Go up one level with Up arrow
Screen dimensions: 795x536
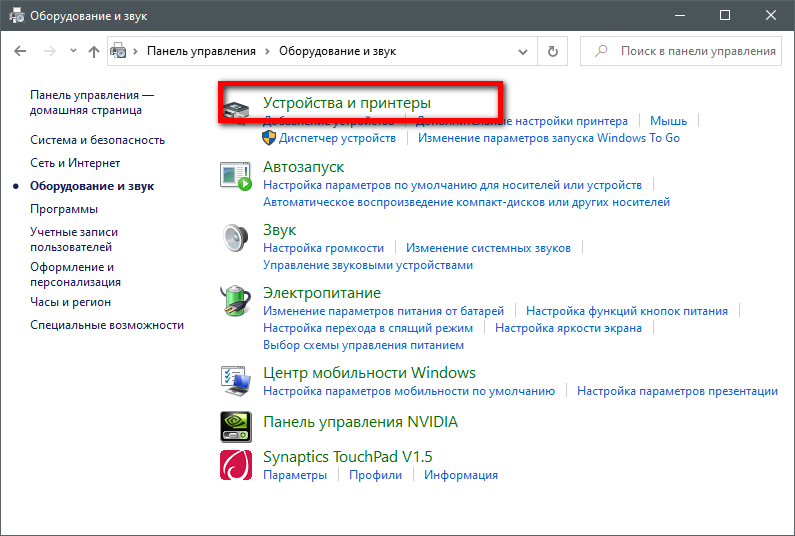(x=94, y=51)
